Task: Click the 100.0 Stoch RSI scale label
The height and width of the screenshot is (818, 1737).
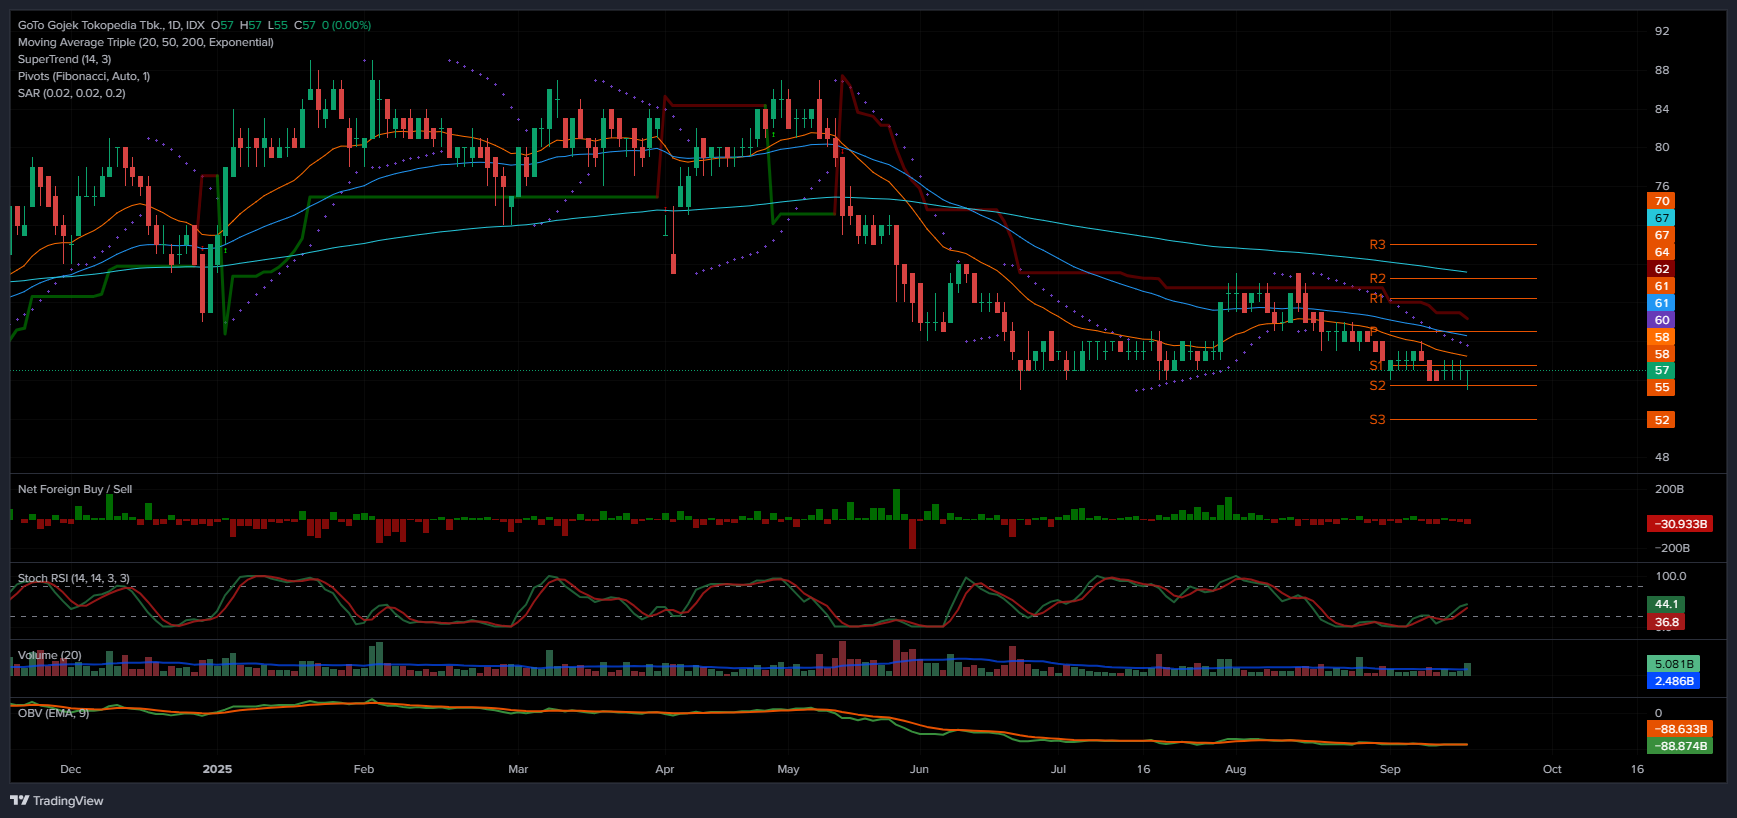Action: pyautogui.click(x=1671, y=576)
